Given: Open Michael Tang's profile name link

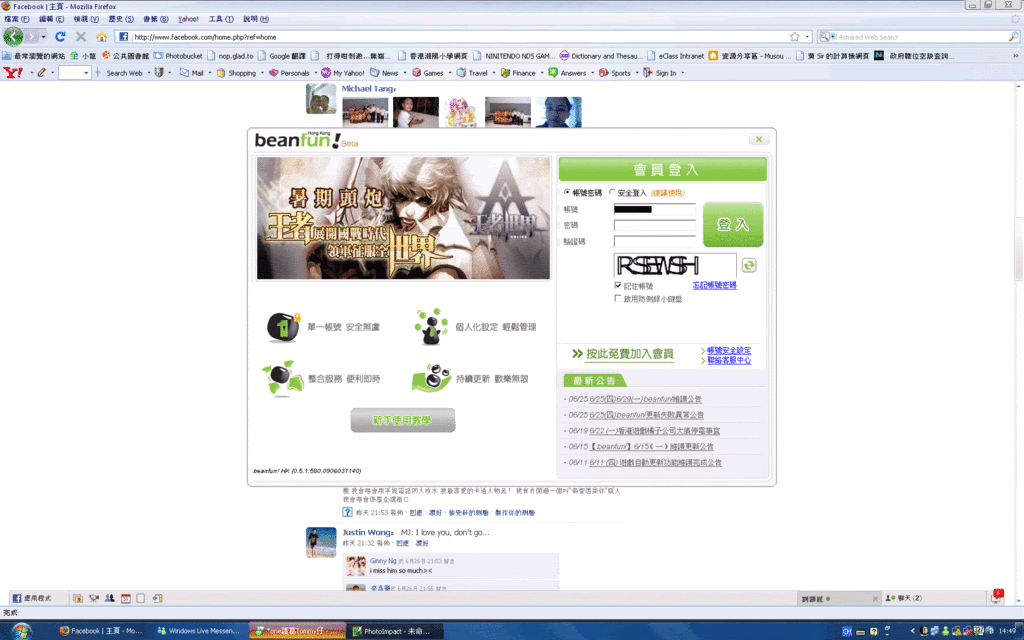Looking at the screenshot, I should coord(368,89).
